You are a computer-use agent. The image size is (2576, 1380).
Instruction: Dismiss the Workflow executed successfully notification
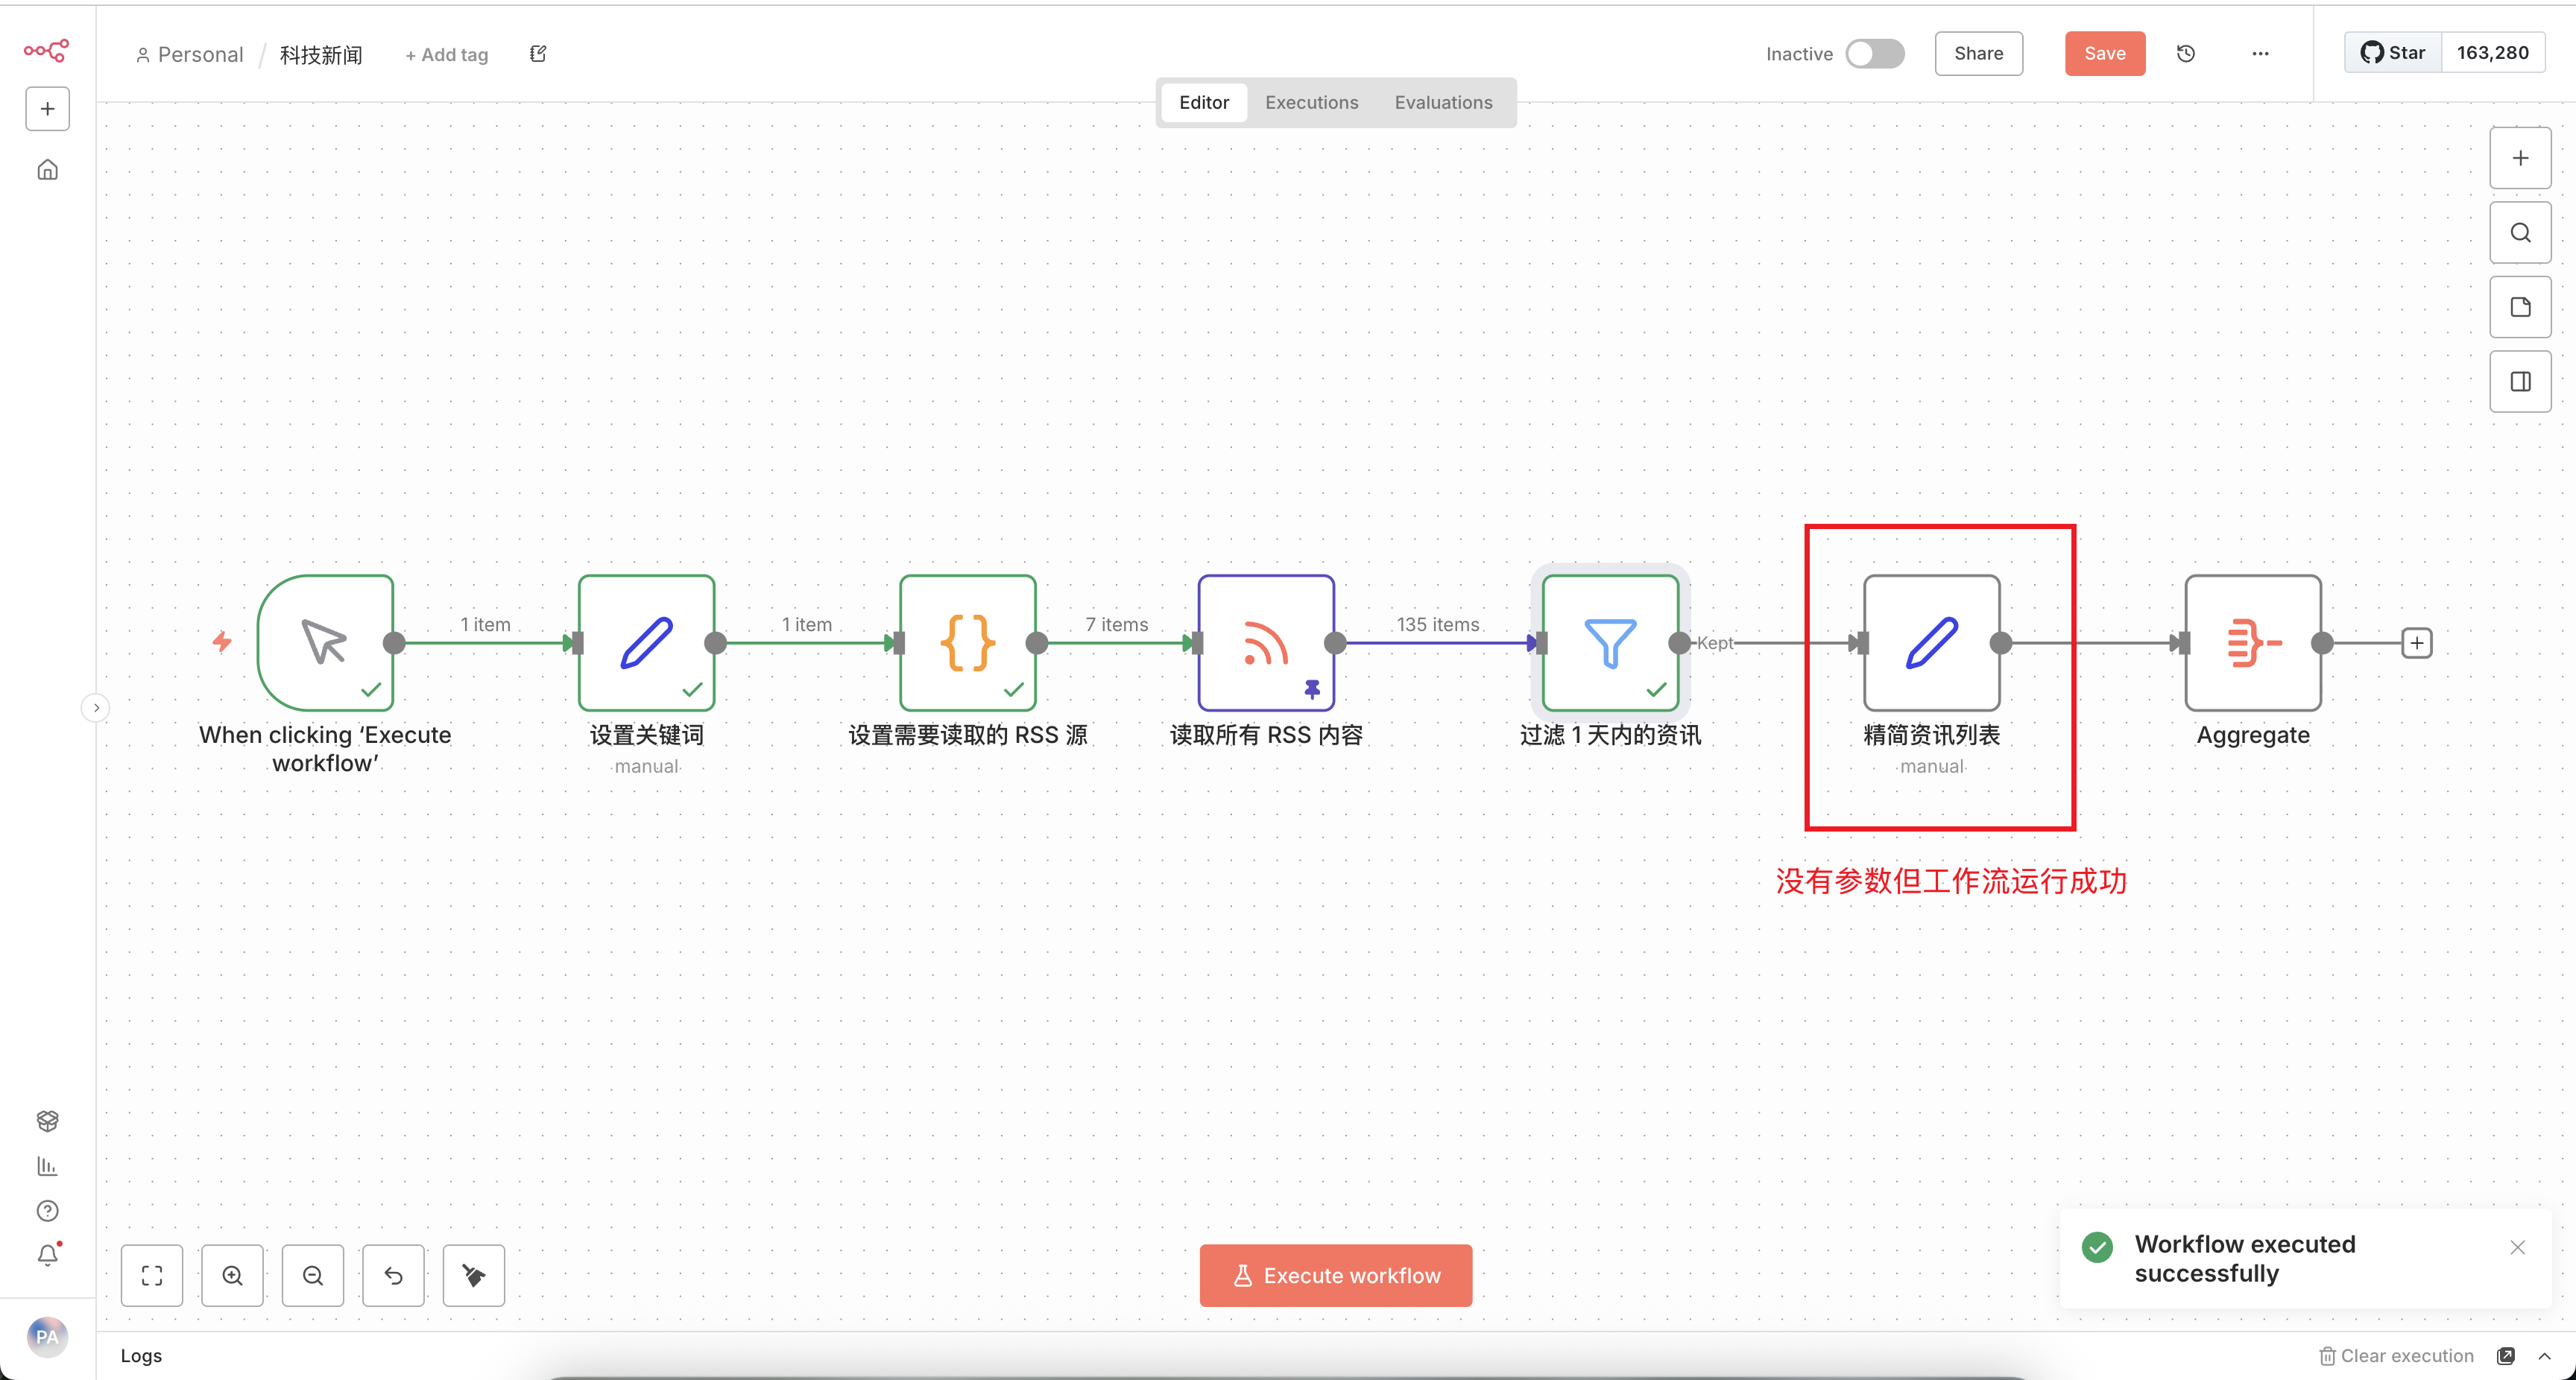point(2517,1247)
